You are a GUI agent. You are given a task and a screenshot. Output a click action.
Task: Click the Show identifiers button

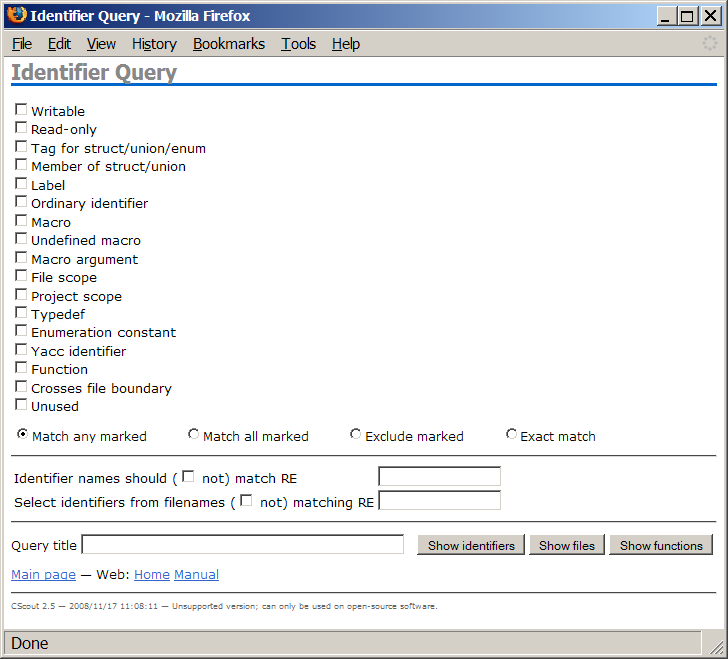pos(471,545)
